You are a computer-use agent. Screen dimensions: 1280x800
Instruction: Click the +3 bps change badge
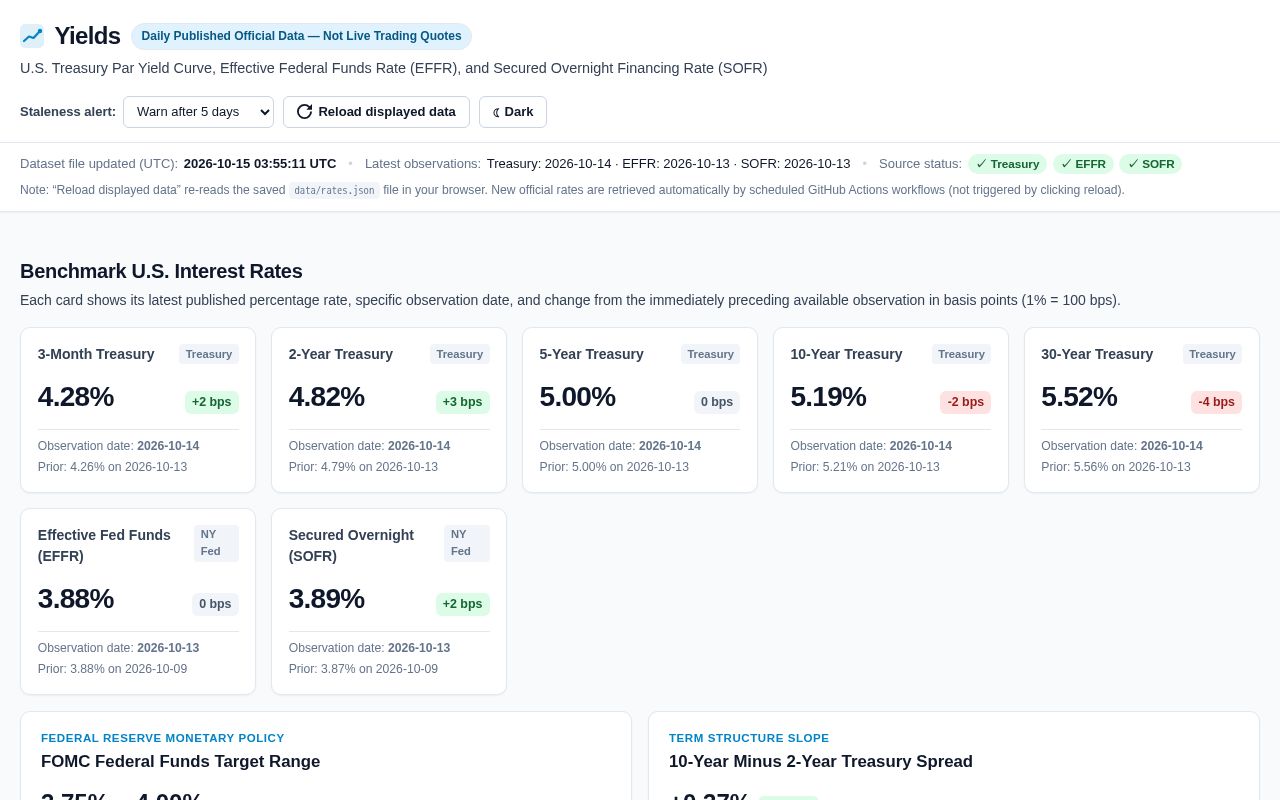coord(463,402)
